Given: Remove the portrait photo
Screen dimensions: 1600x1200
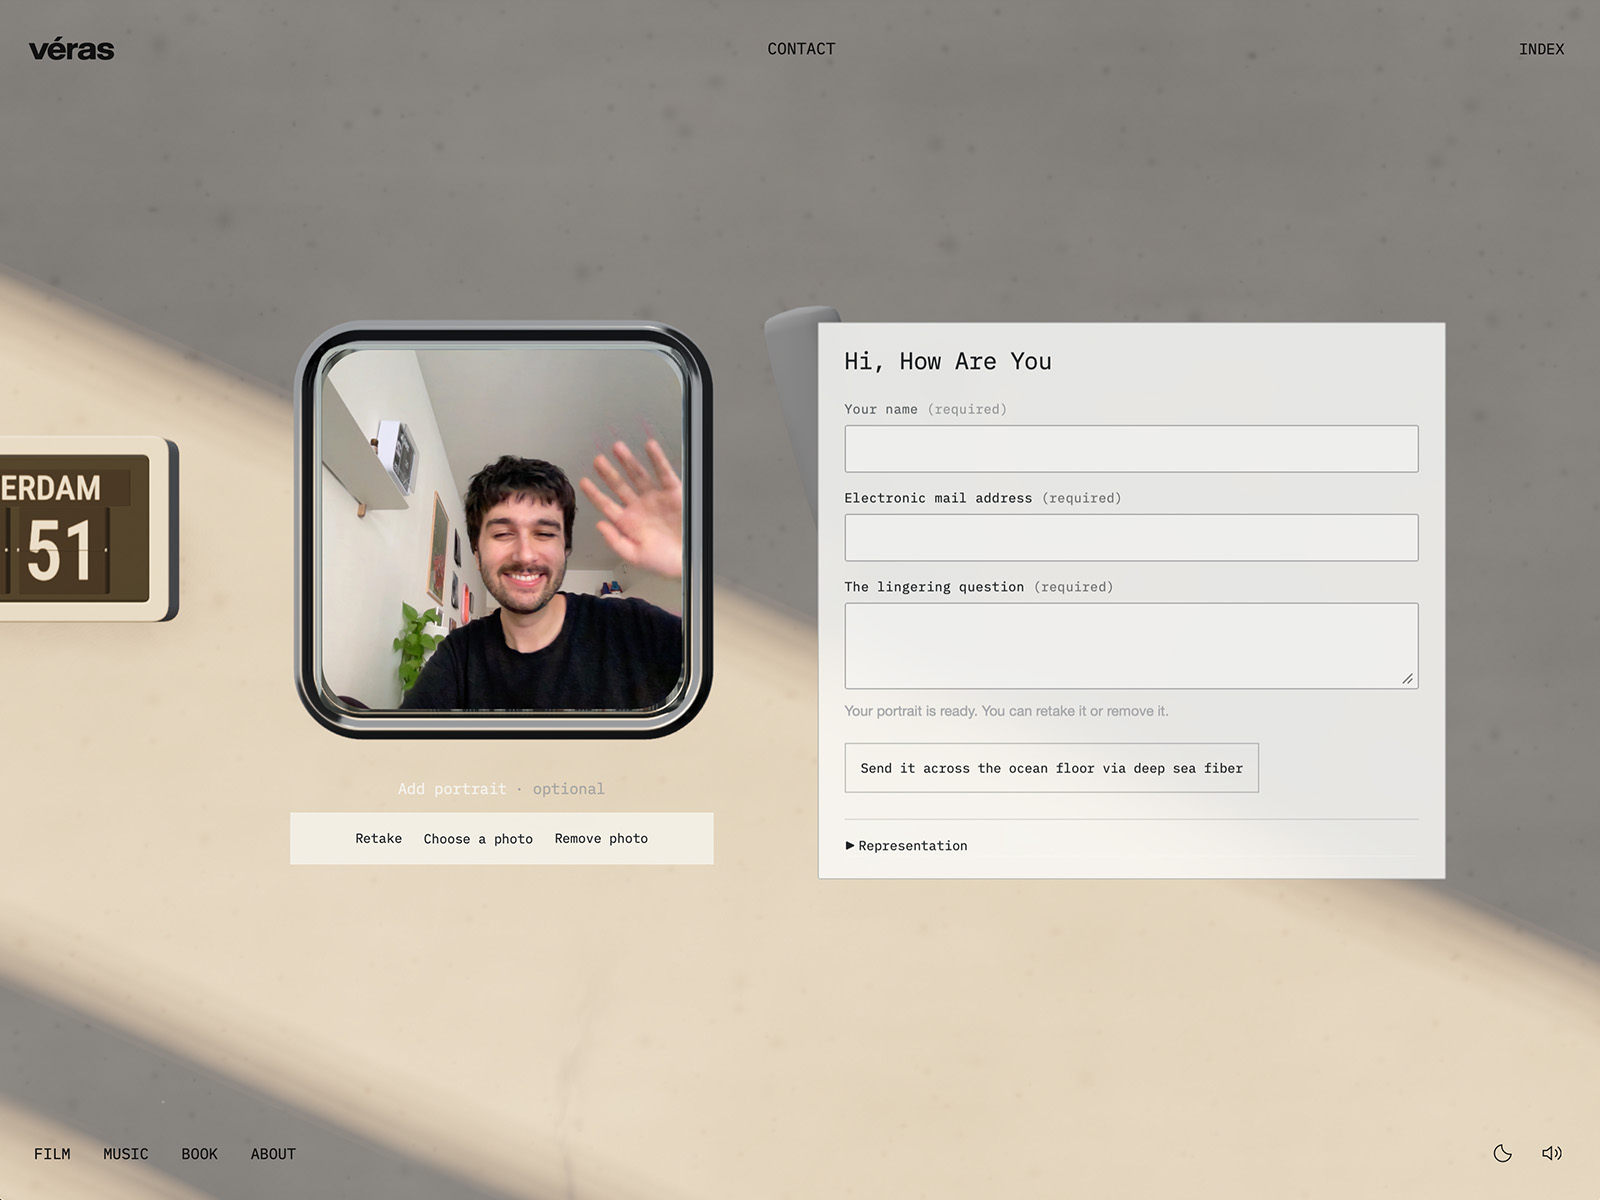Looking at the screenshot, I should point(601,839).
